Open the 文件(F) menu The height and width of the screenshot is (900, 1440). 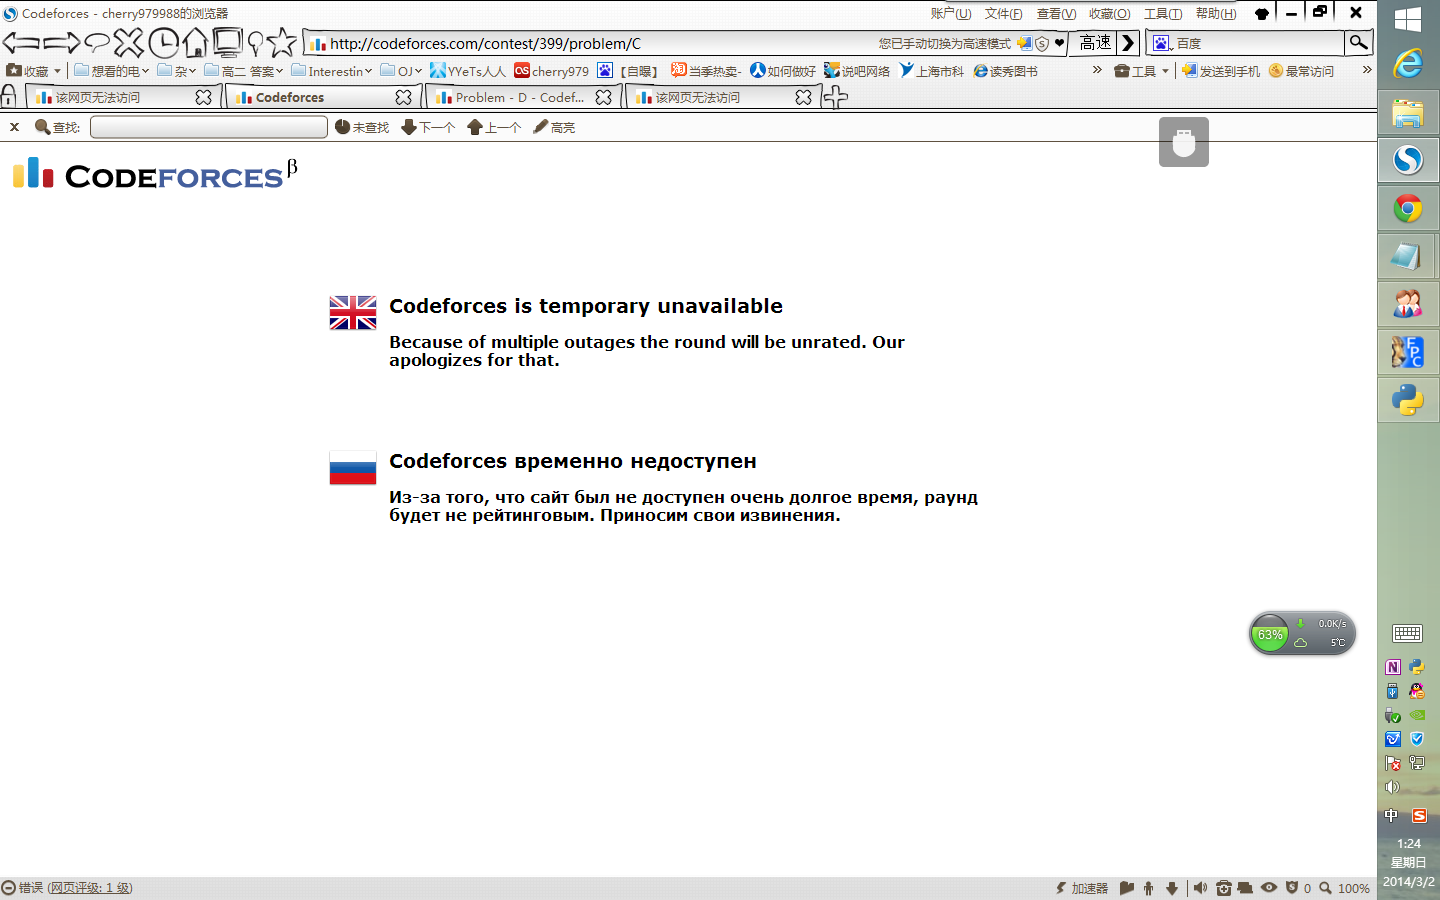[x=1003, y=13]
